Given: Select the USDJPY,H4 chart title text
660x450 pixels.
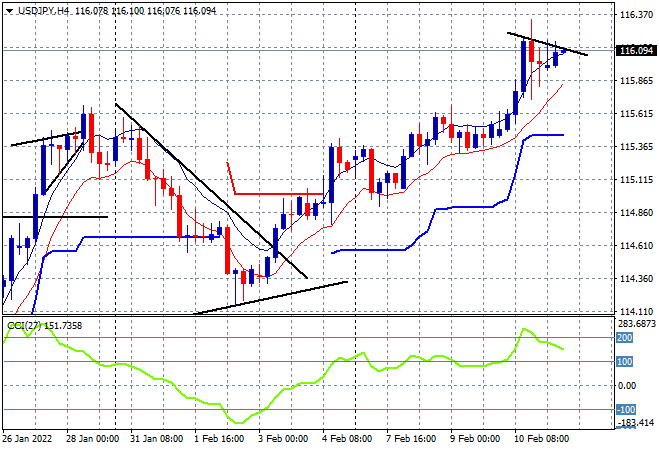Looking at the screenshot, I should [x=43, y=11].
